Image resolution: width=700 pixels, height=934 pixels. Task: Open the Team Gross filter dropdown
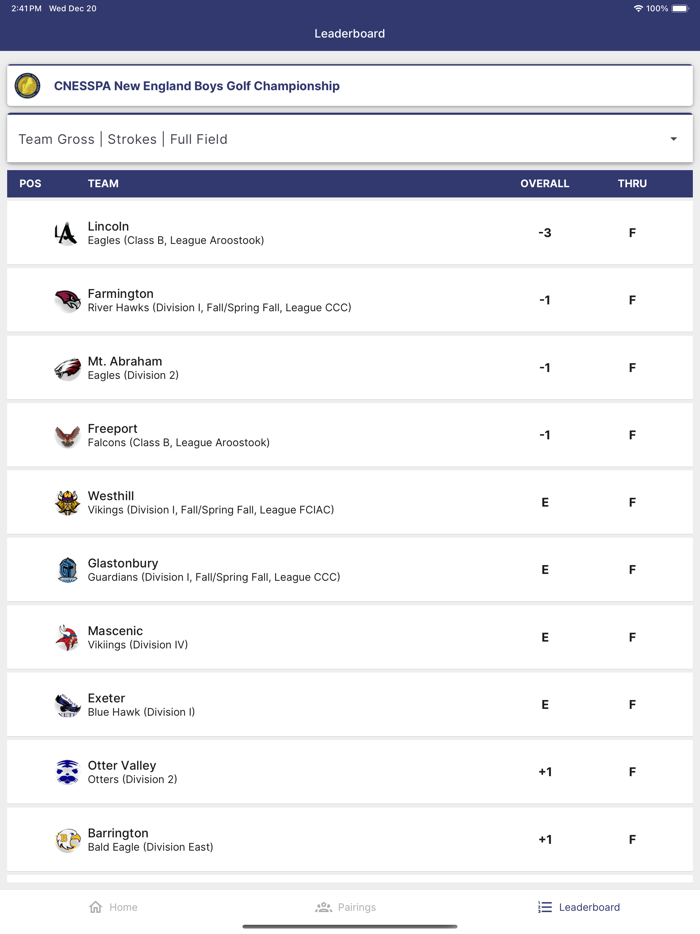point(56,139)
